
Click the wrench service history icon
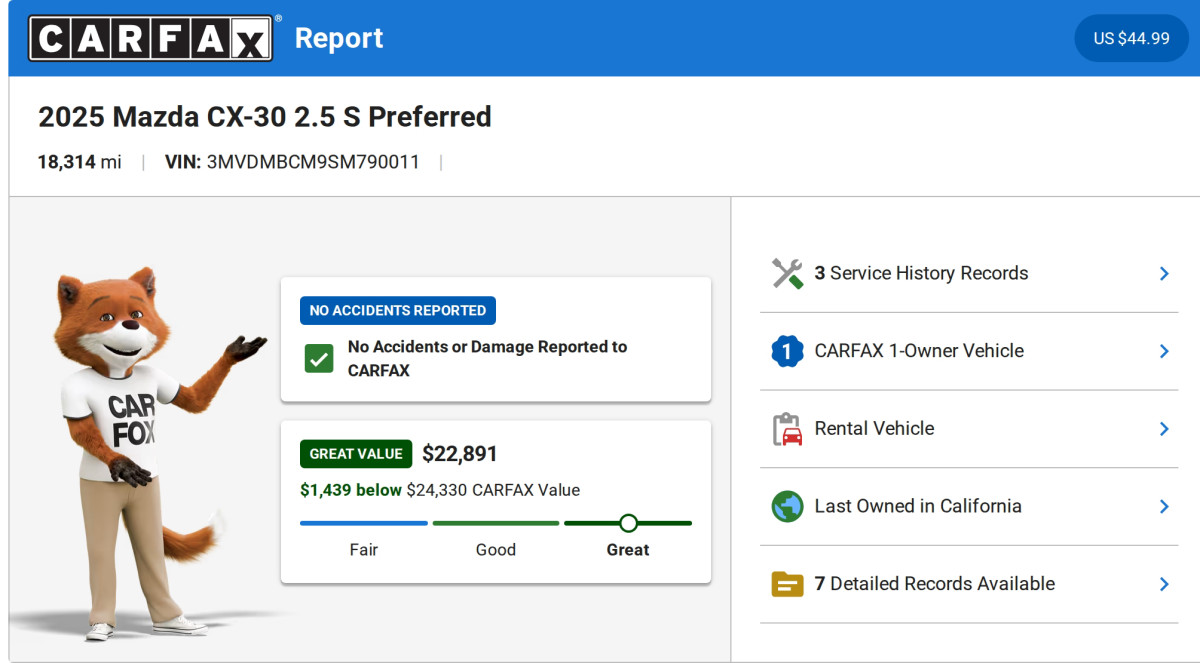[x=787, y=273]
